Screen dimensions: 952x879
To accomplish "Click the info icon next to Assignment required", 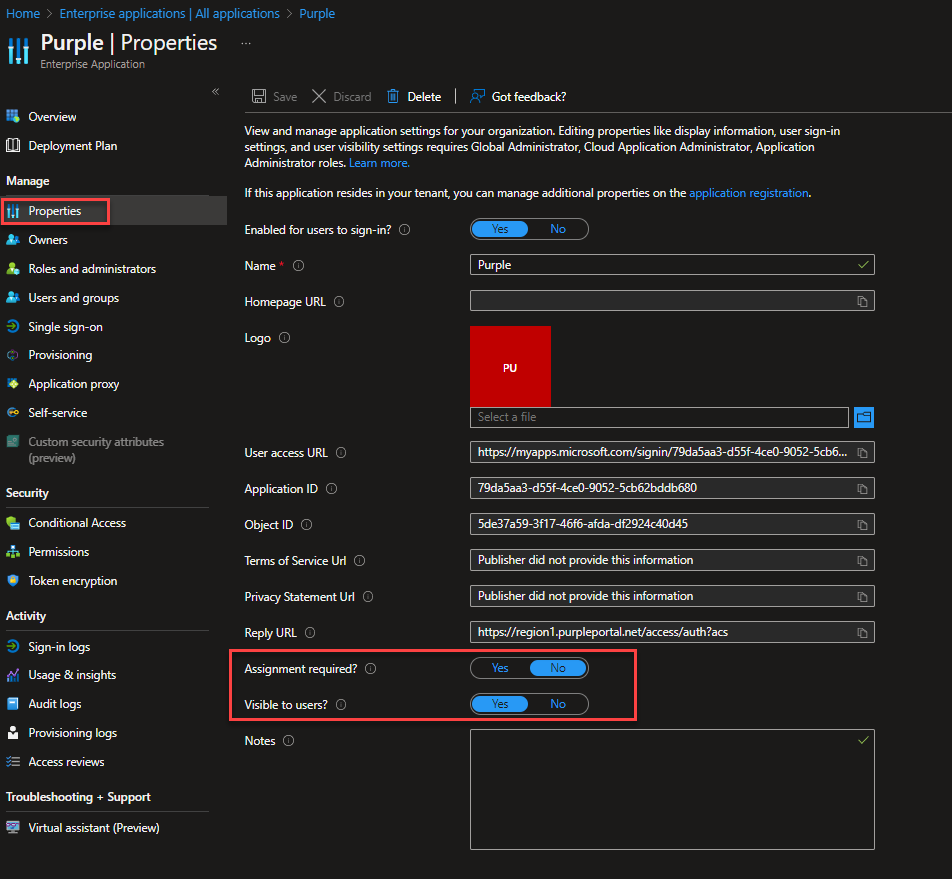I will (371, 668).
